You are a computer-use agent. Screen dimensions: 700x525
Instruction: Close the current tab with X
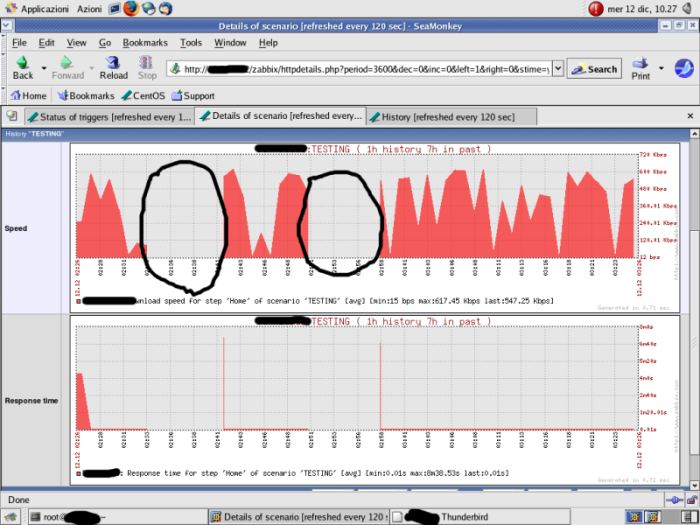pyautogui.click(x=690, y=116)
